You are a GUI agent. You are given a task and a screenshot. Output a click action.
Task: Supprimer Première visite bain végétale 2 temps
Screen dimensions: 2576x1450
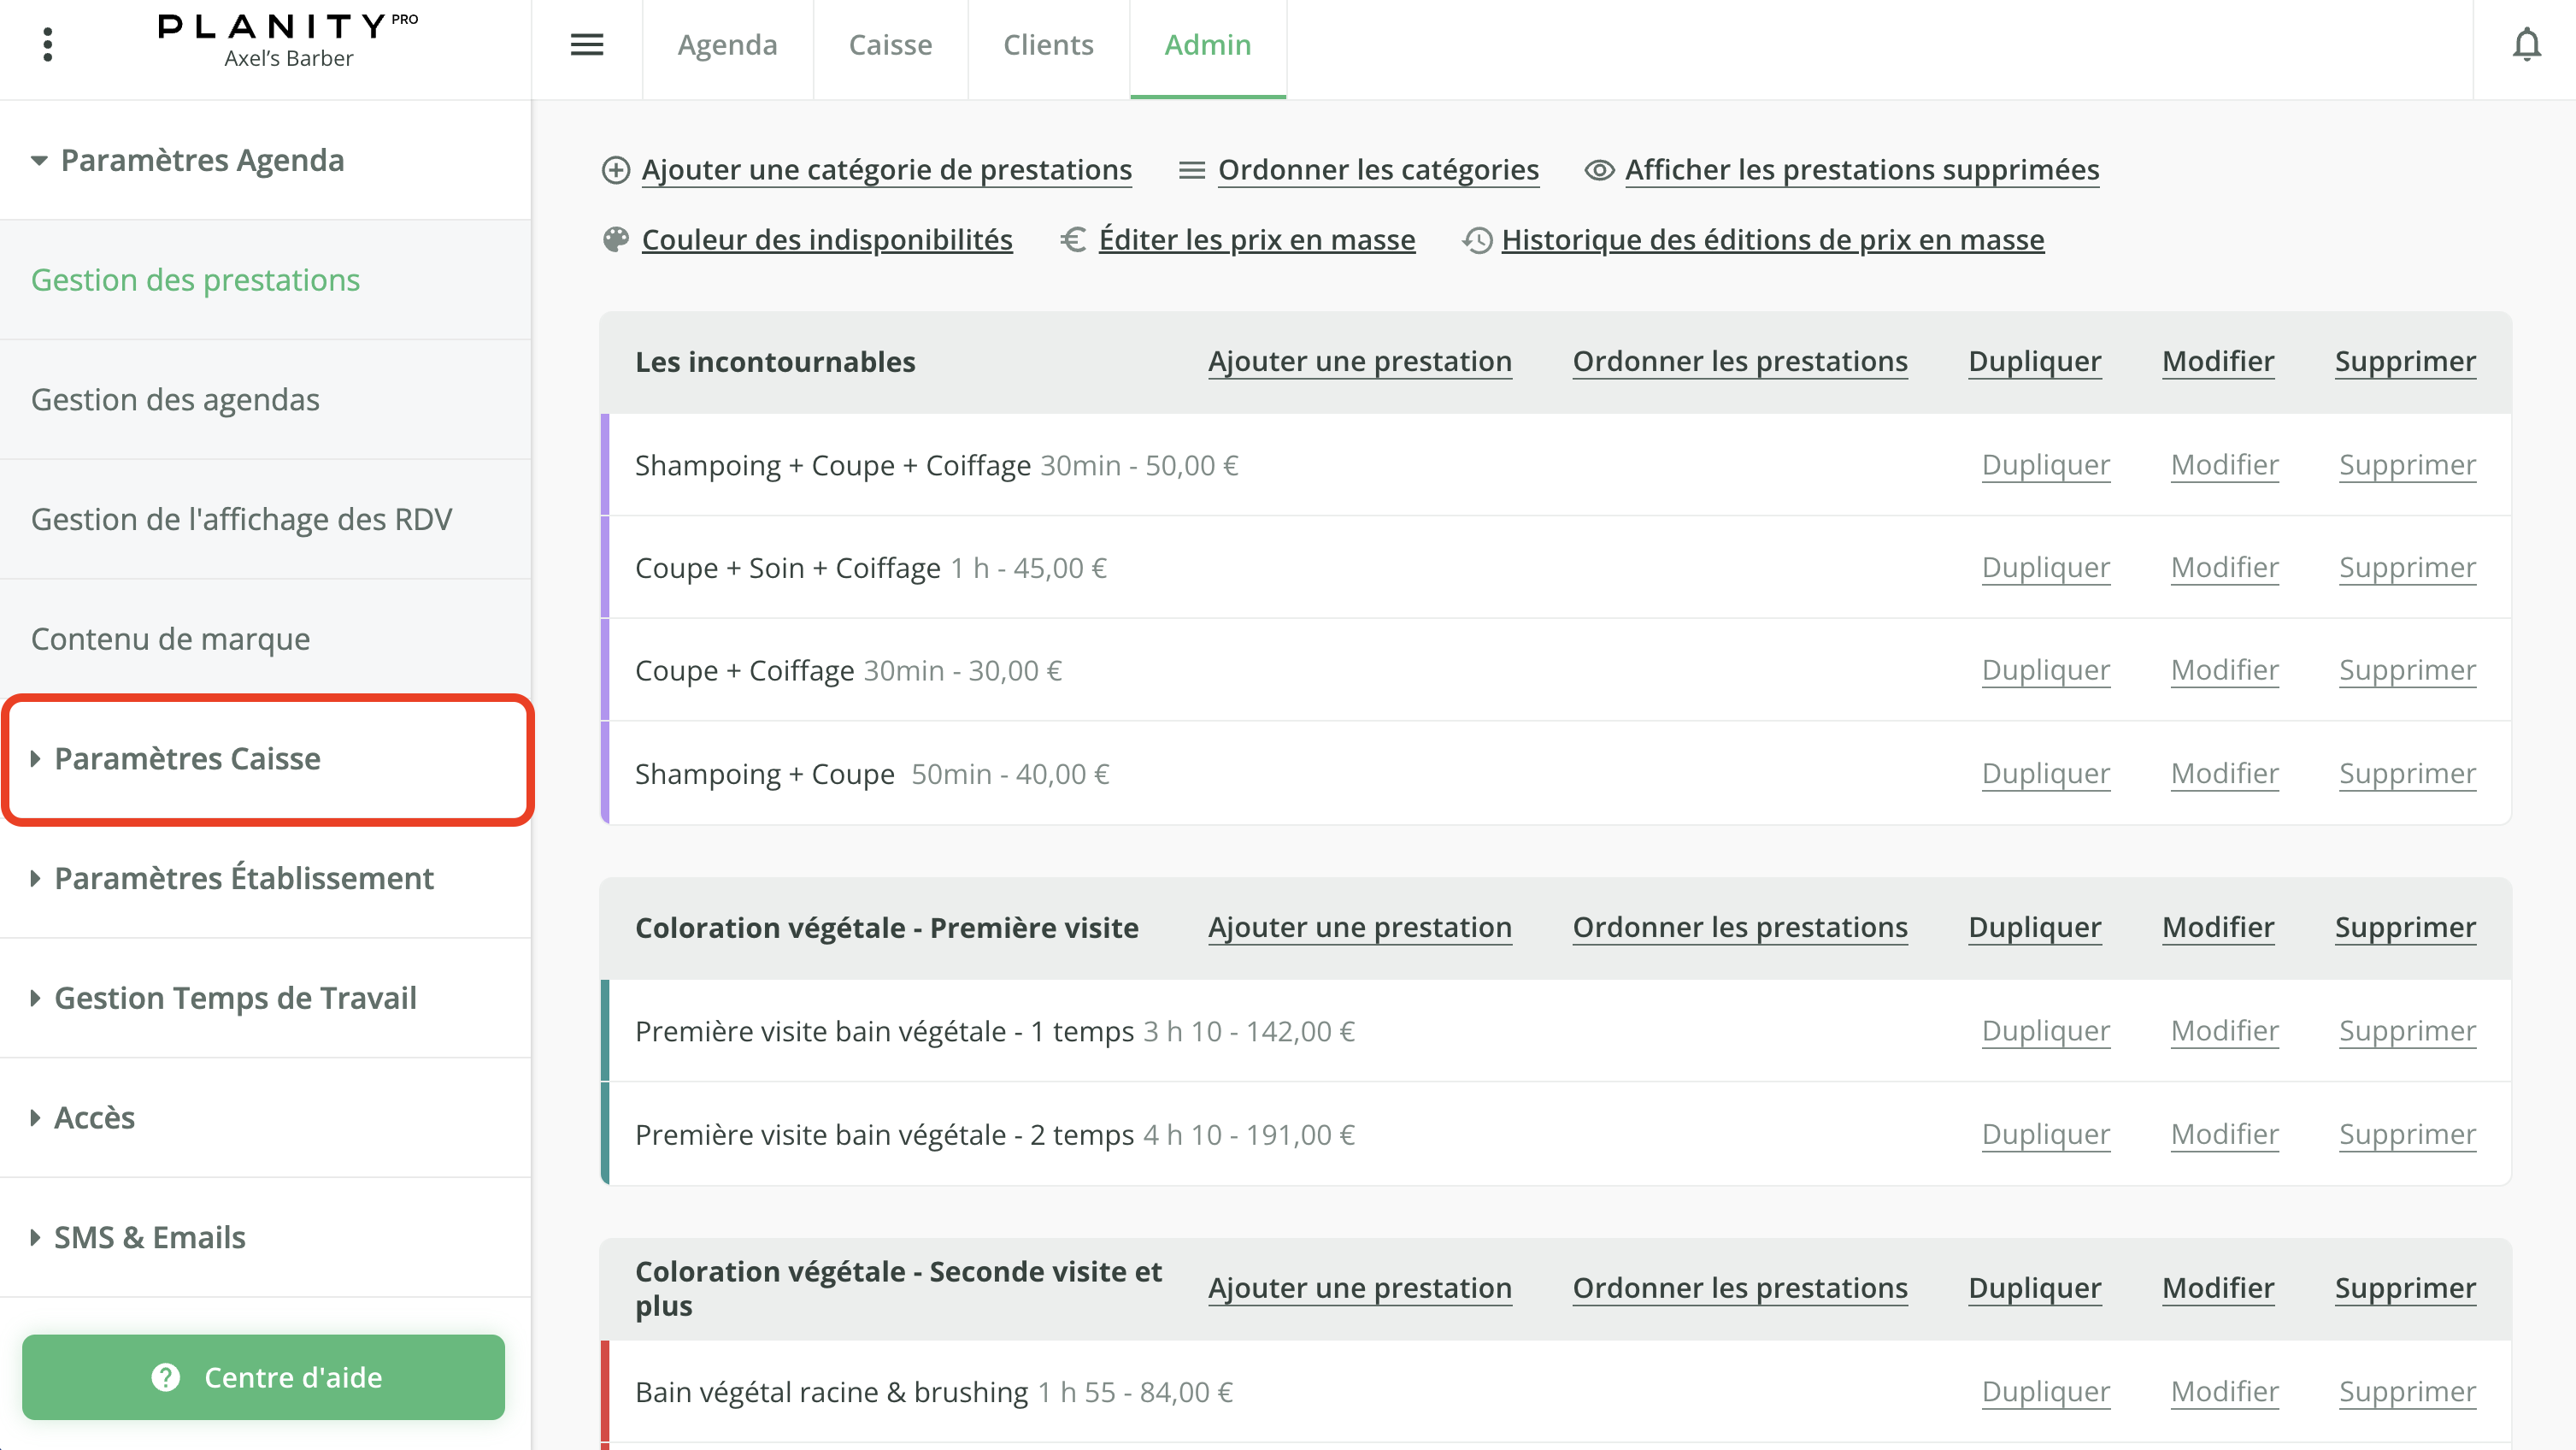coord(2406,1134)
